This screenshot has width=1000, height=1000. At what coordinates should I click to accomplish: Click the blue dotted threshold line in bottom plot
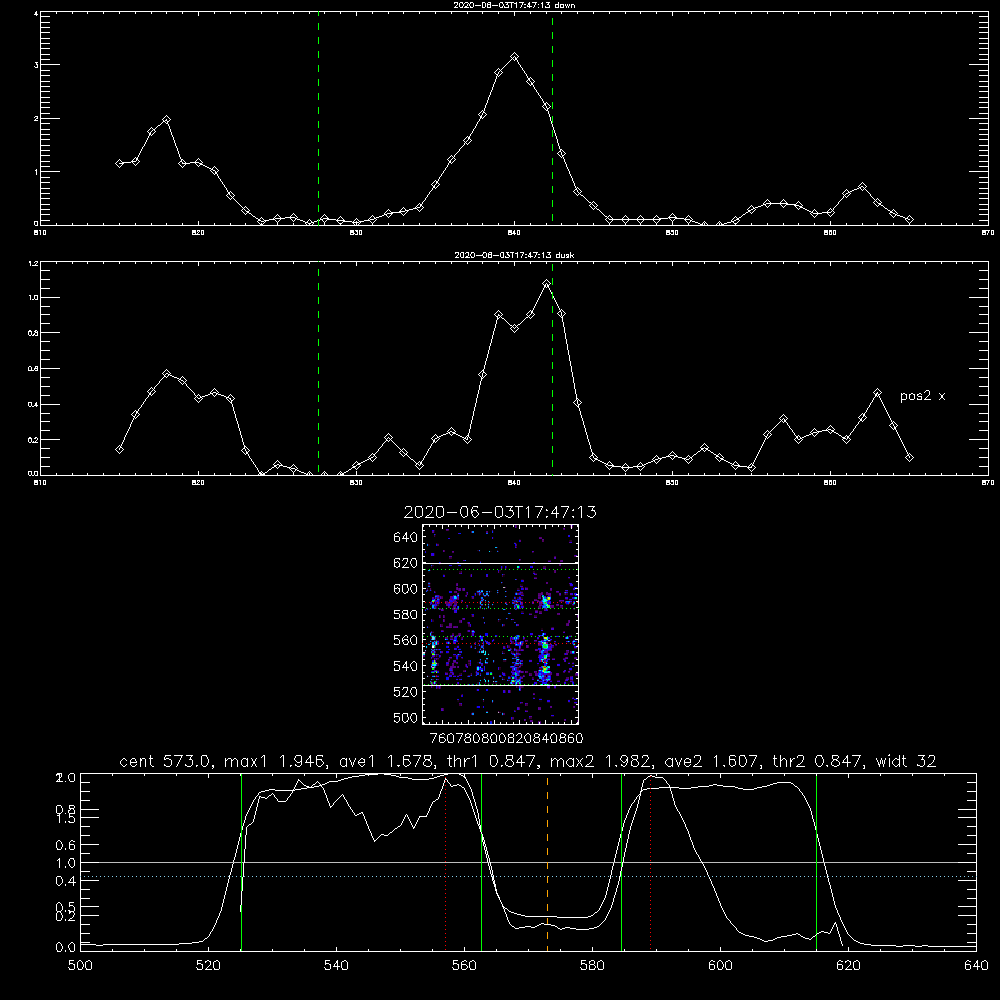coord(528,877)
